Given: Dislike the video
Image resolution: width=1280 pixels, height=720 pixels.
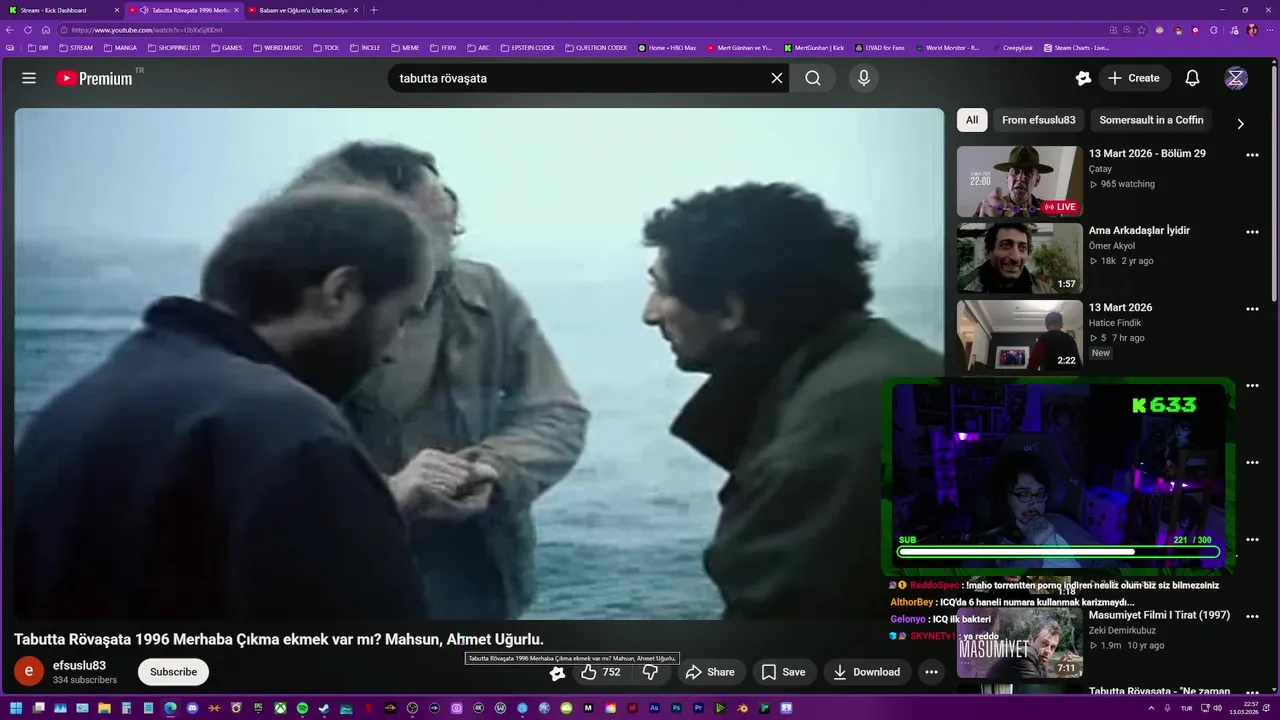Looking at the screenshot, I should [650, 672].
